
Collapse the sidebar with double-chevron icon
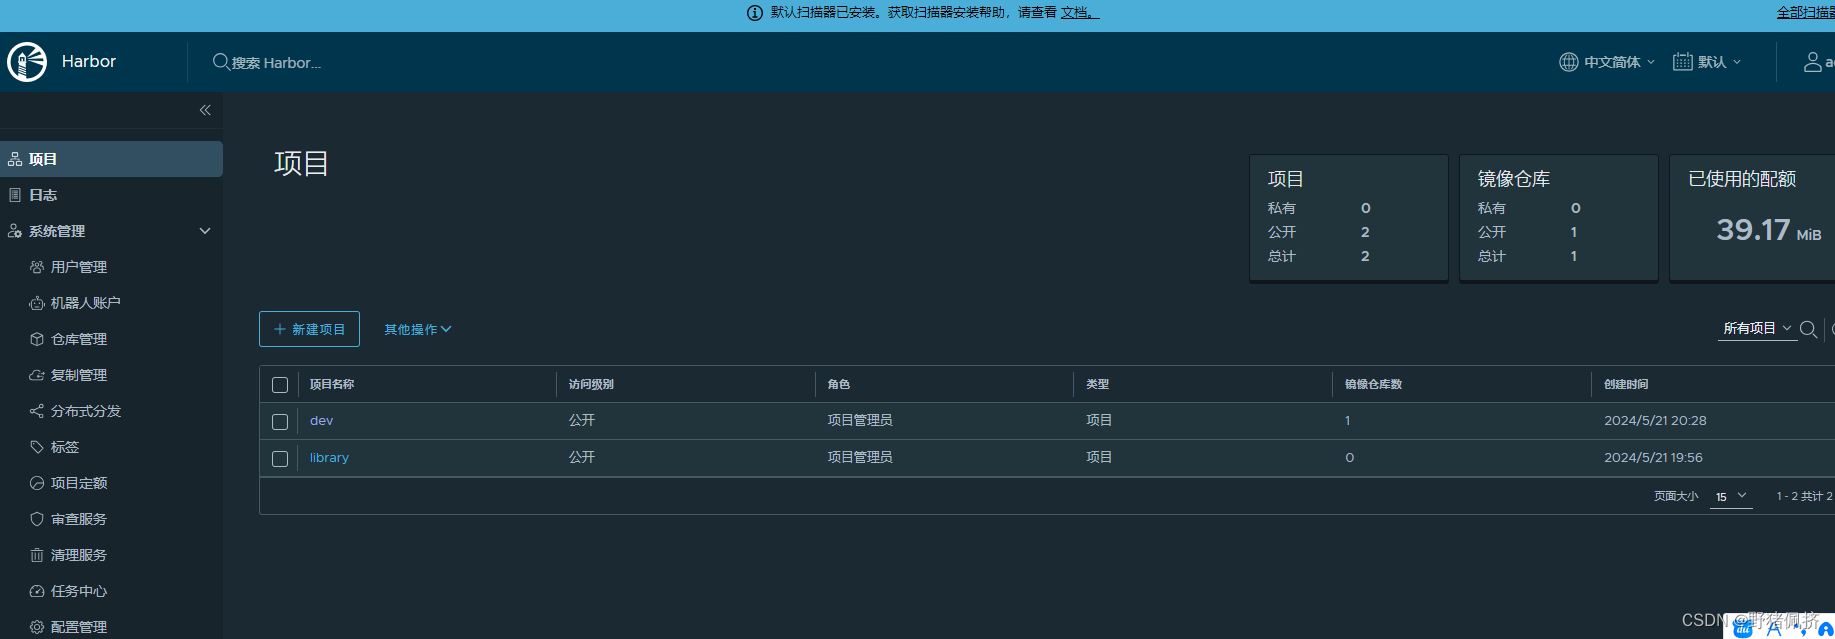[205, 110]
